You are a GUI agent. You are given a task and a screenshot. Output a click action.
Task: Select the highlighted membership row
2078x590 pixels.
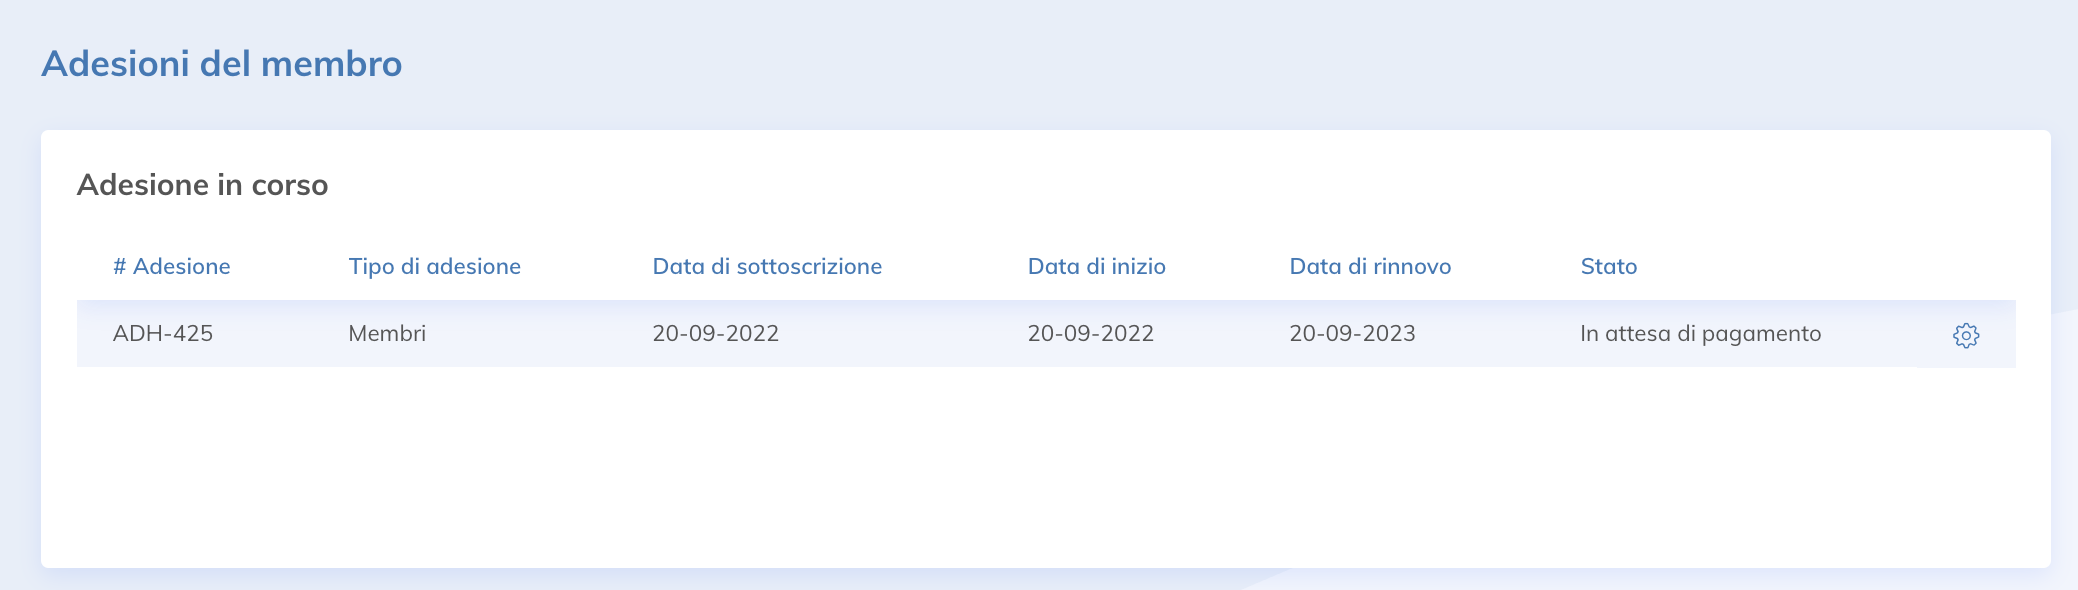tap(1000, 333)
